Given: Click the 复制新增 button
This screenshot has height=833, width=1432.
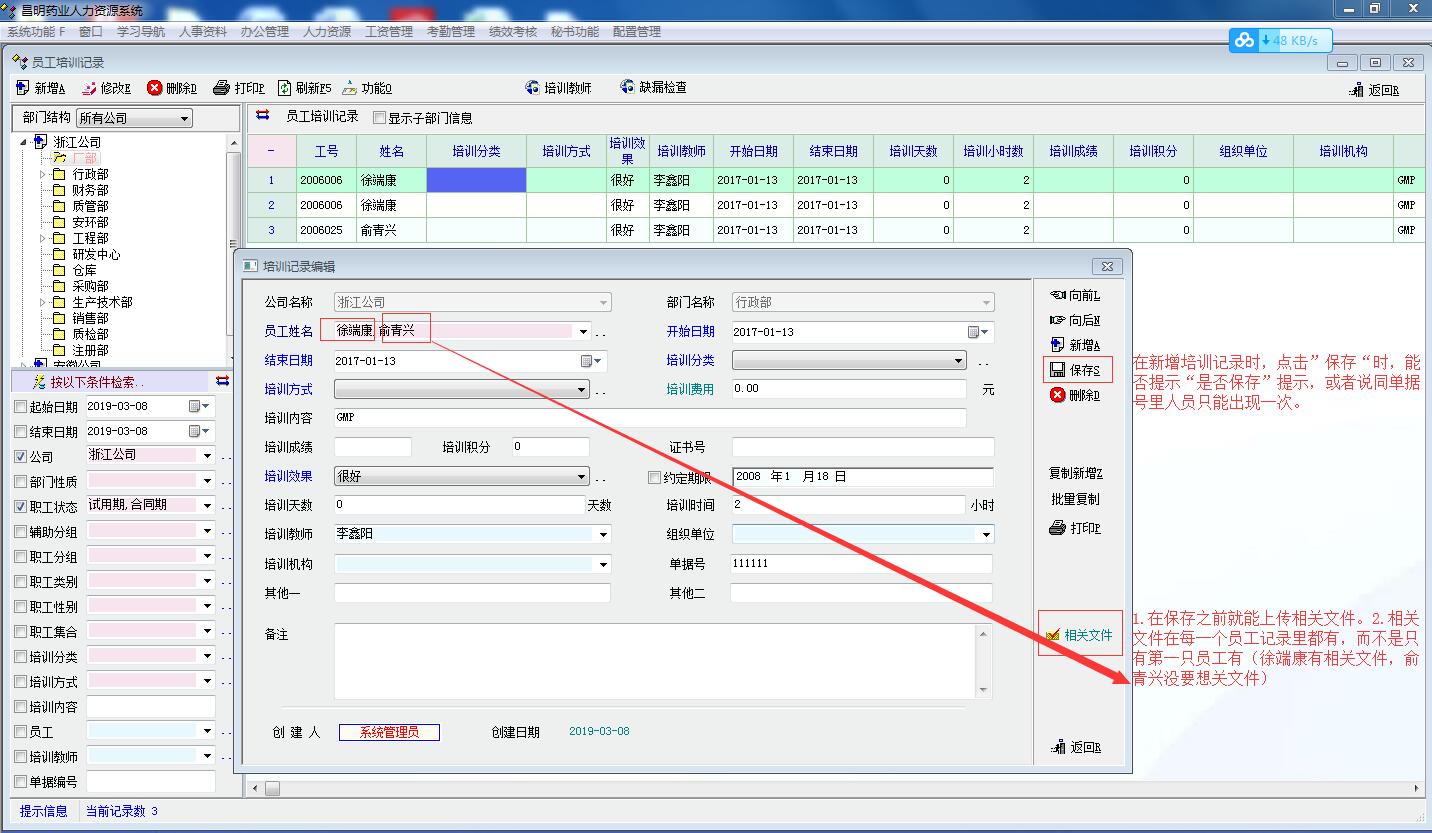Looking at the screenshot, I should [x=1075, y=473].
